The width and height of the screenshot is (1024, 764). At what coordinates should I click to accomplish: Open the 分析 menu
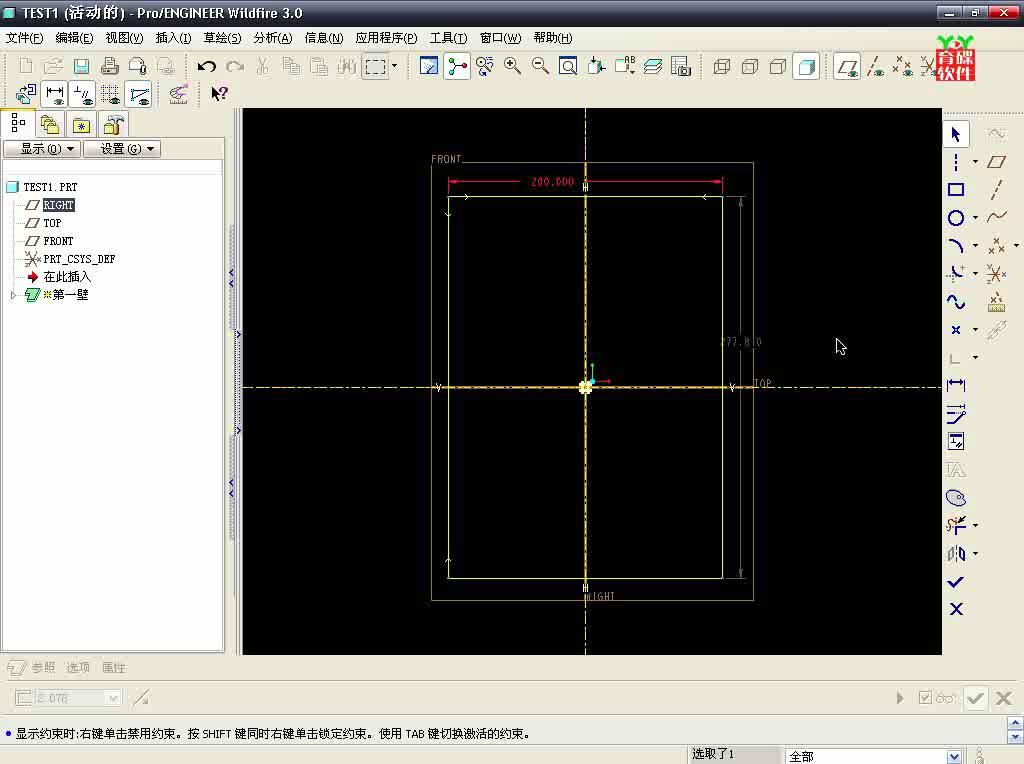tap(272, 38)
